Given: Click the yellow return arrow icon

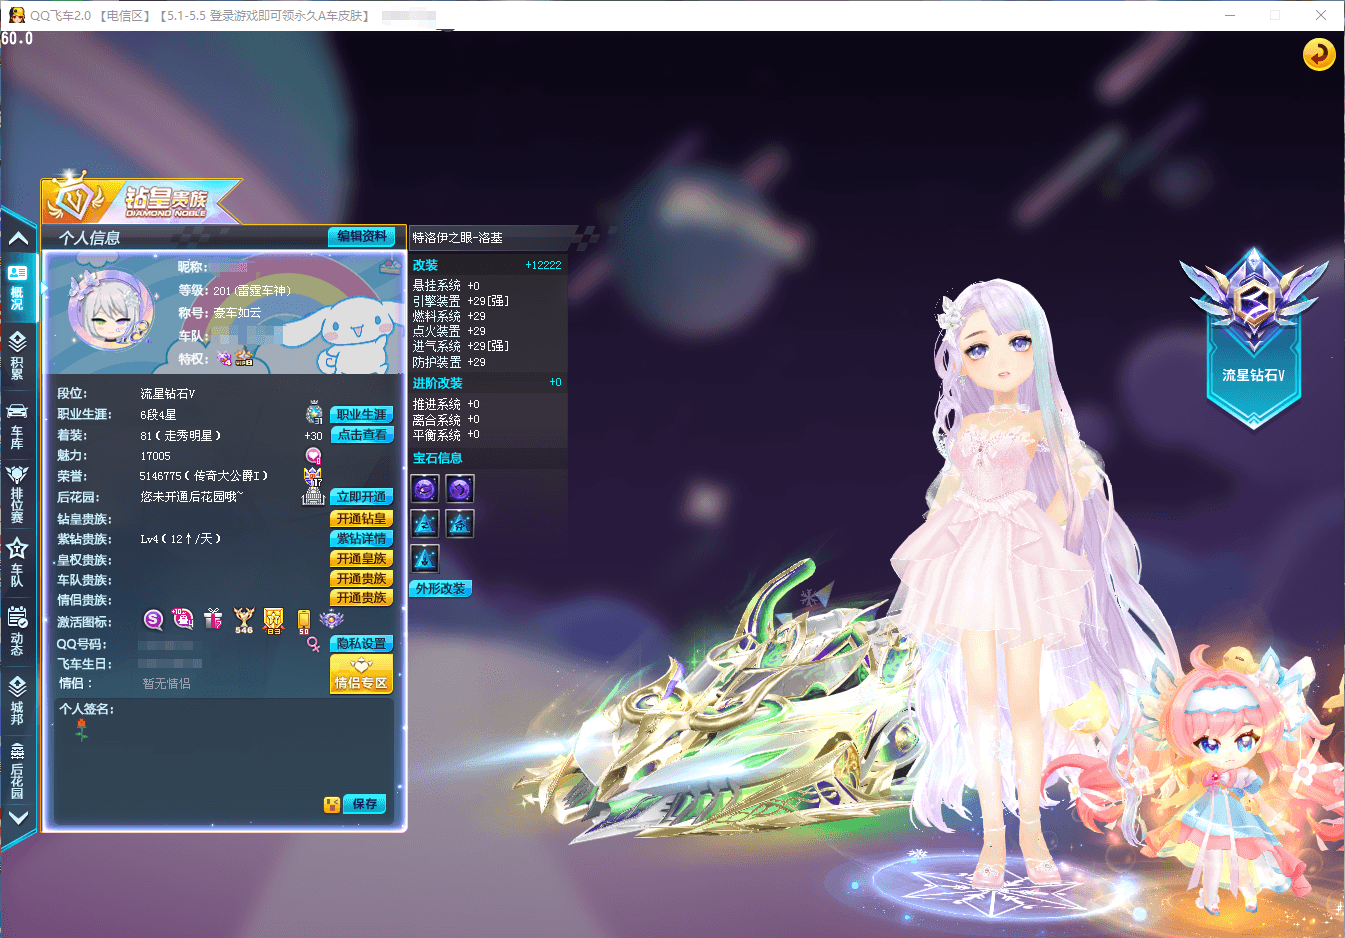Looking at the screenshot, I should 1319,54.
